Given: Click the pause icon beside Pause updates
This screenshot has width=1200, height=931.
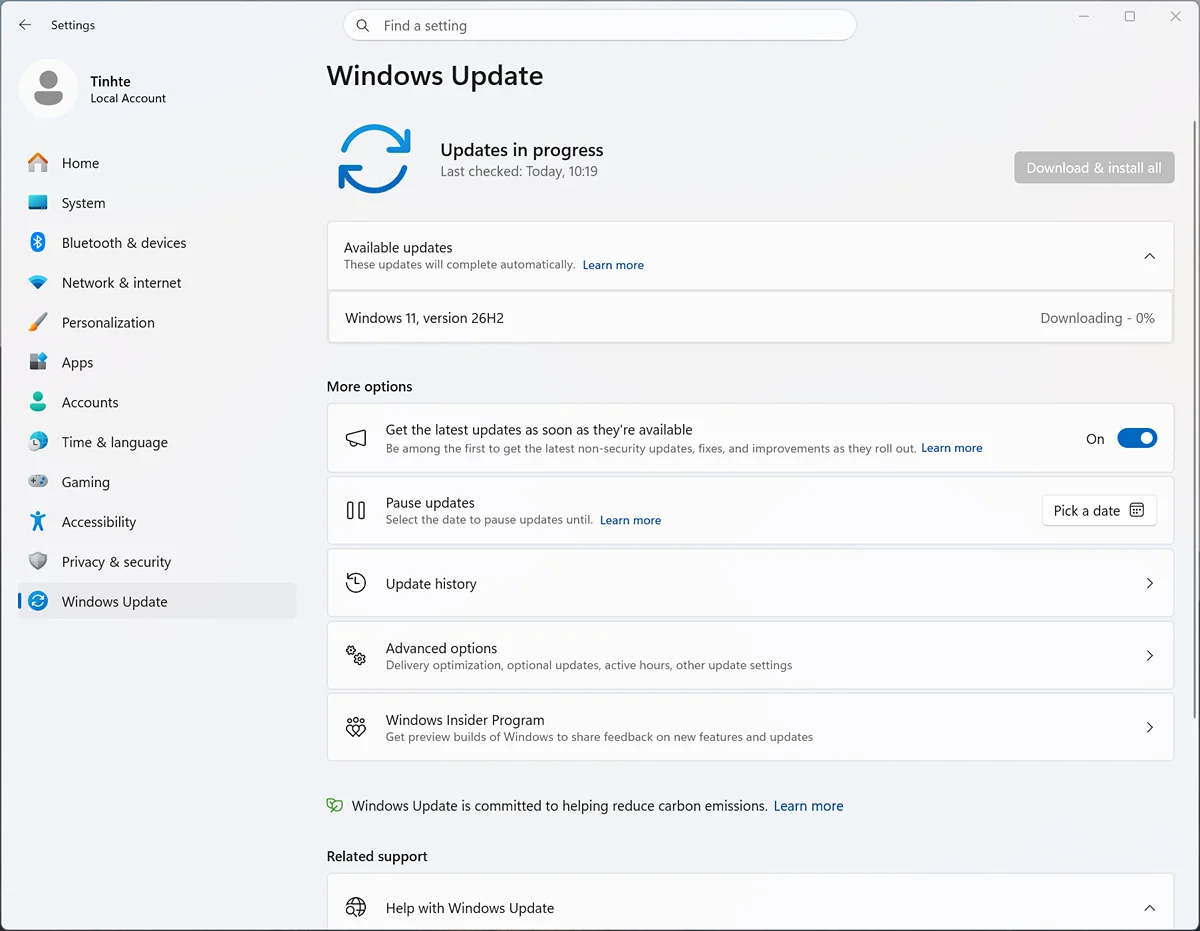Looking at the screenshot, I should click(x=356, y=511).
